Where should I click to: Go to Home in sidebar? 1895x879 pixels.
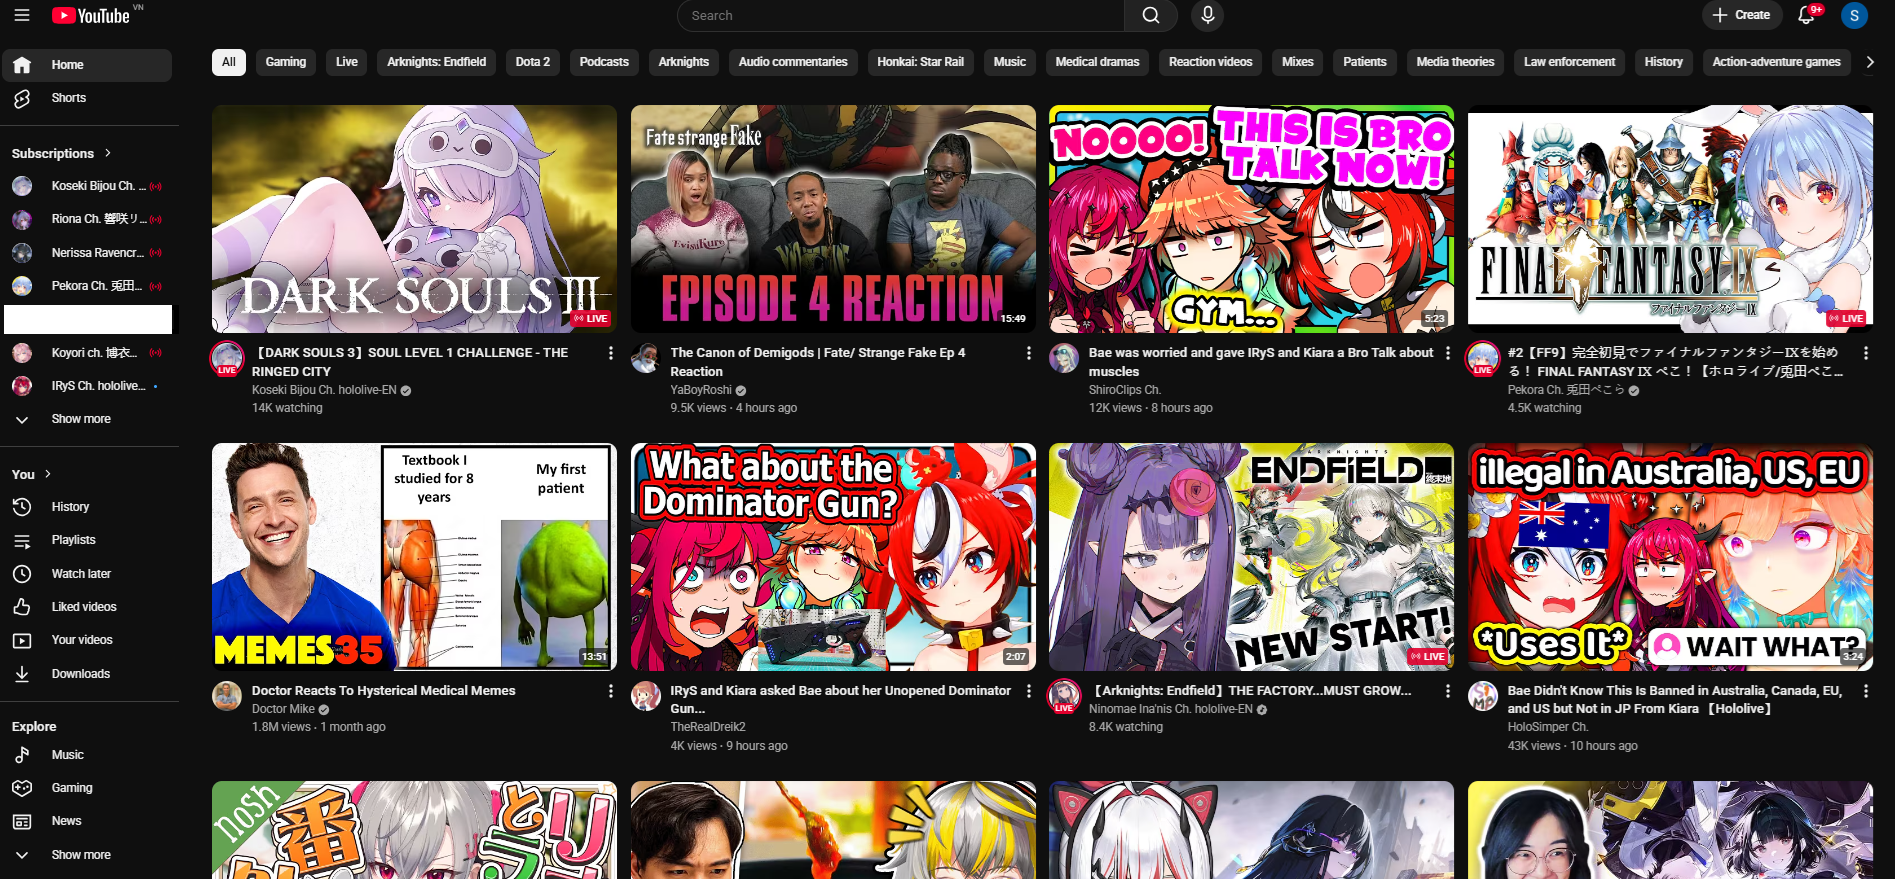tap(88, 65)
